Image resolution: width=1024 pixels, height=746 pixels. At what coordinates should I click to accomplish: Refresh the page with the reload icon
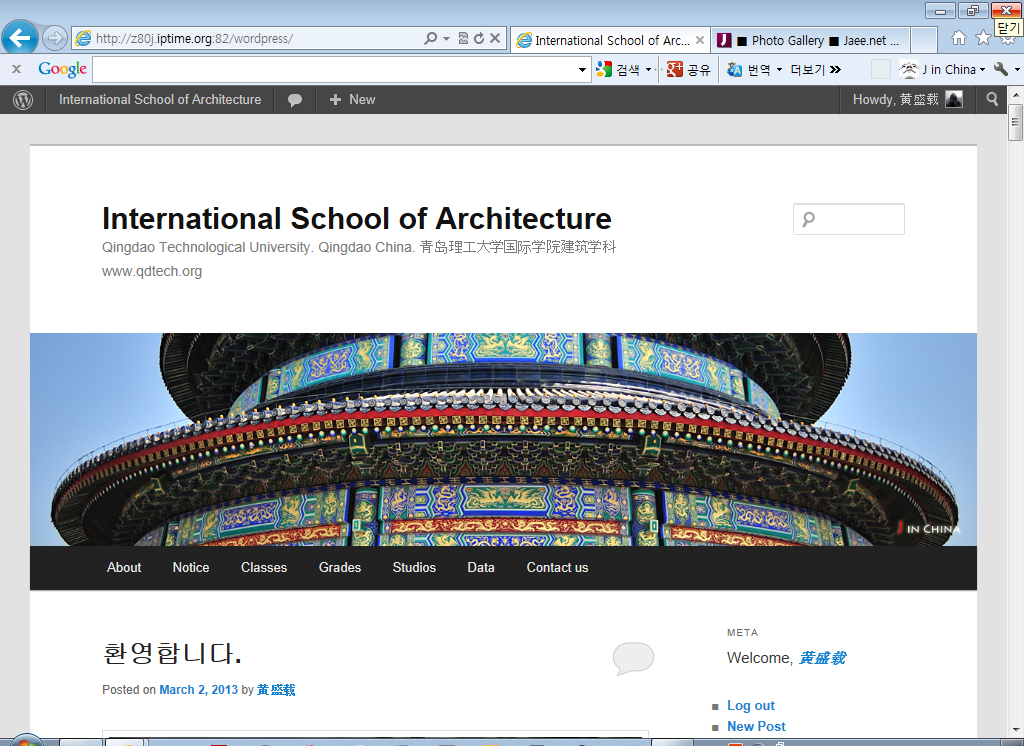point(479,39)
